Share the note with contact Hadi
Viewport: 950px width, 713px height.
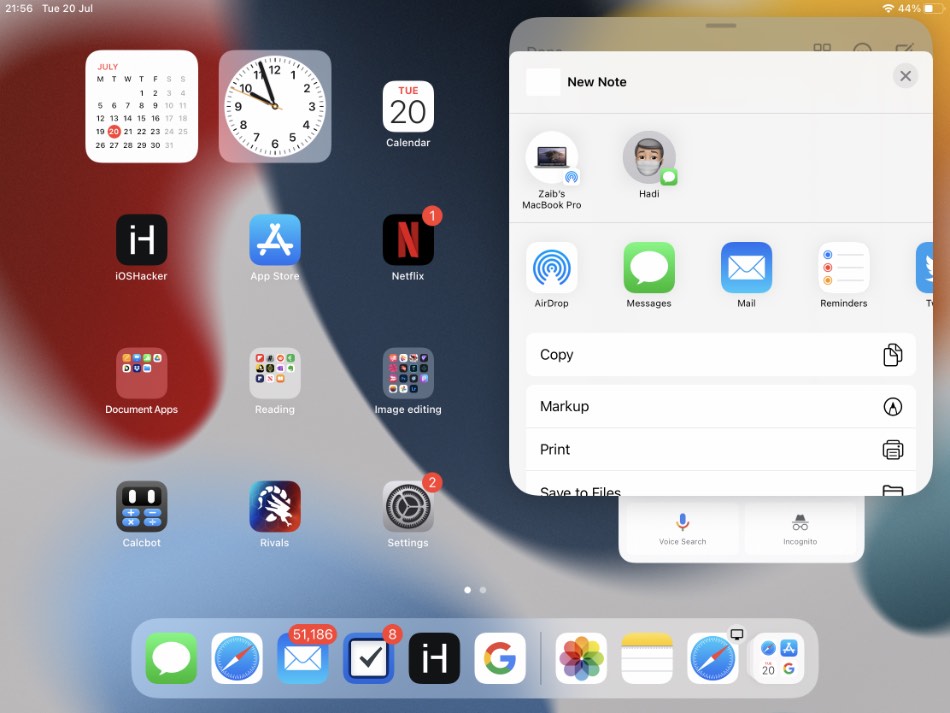pyautogui.click(x=649, y=158)
